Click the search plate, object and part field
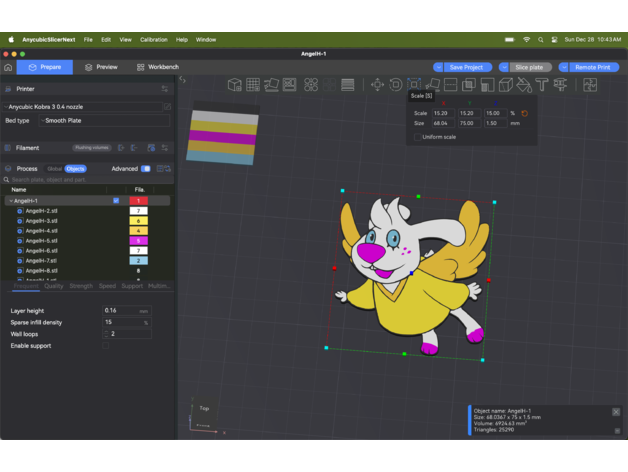The width and height of the screenshot is (628, 472). coord(88,180)
